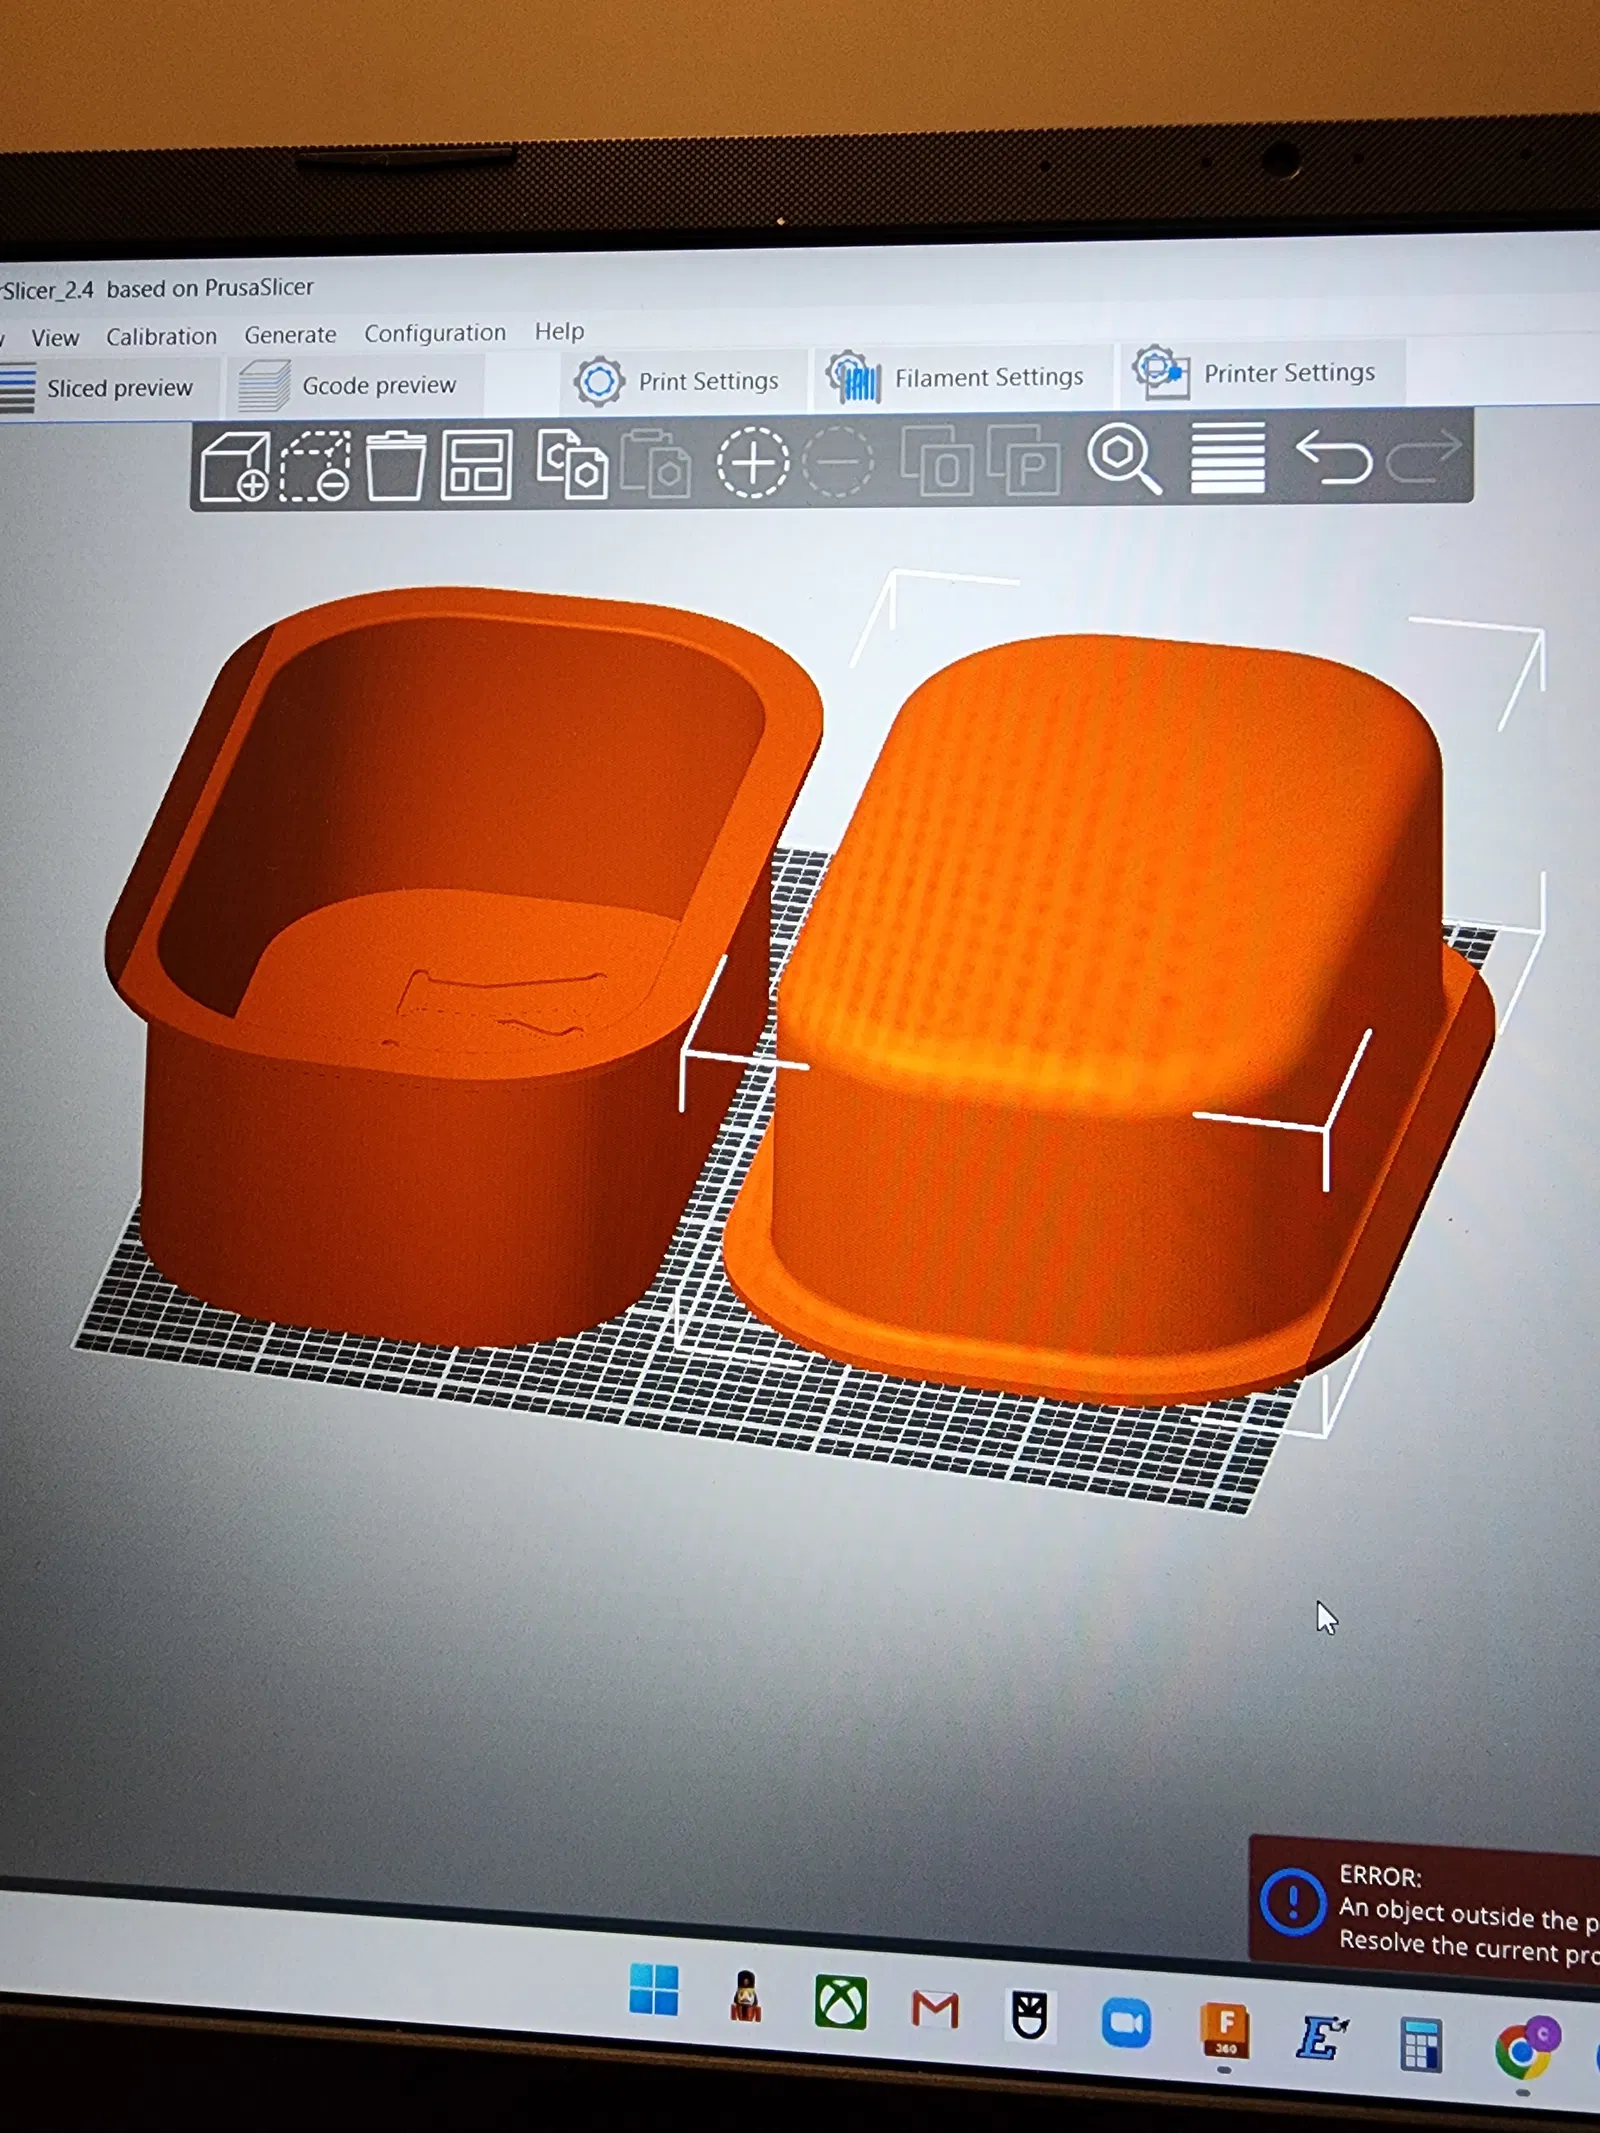Click the Delete selected object icon
The width and height of the screenshot is (1600, 2133).
pos(315,466)
